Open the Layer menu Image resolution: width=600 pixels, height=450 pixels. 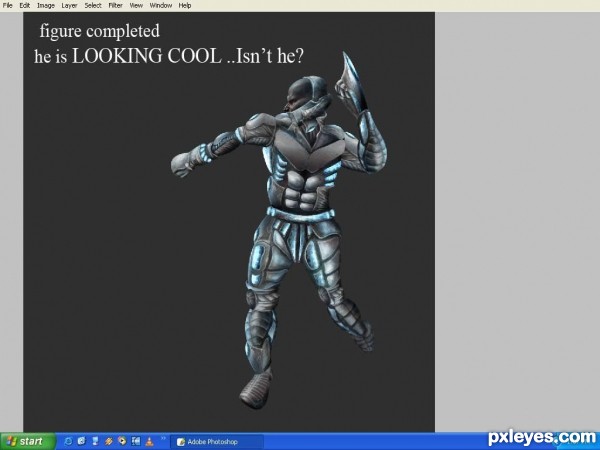[69, 5]
